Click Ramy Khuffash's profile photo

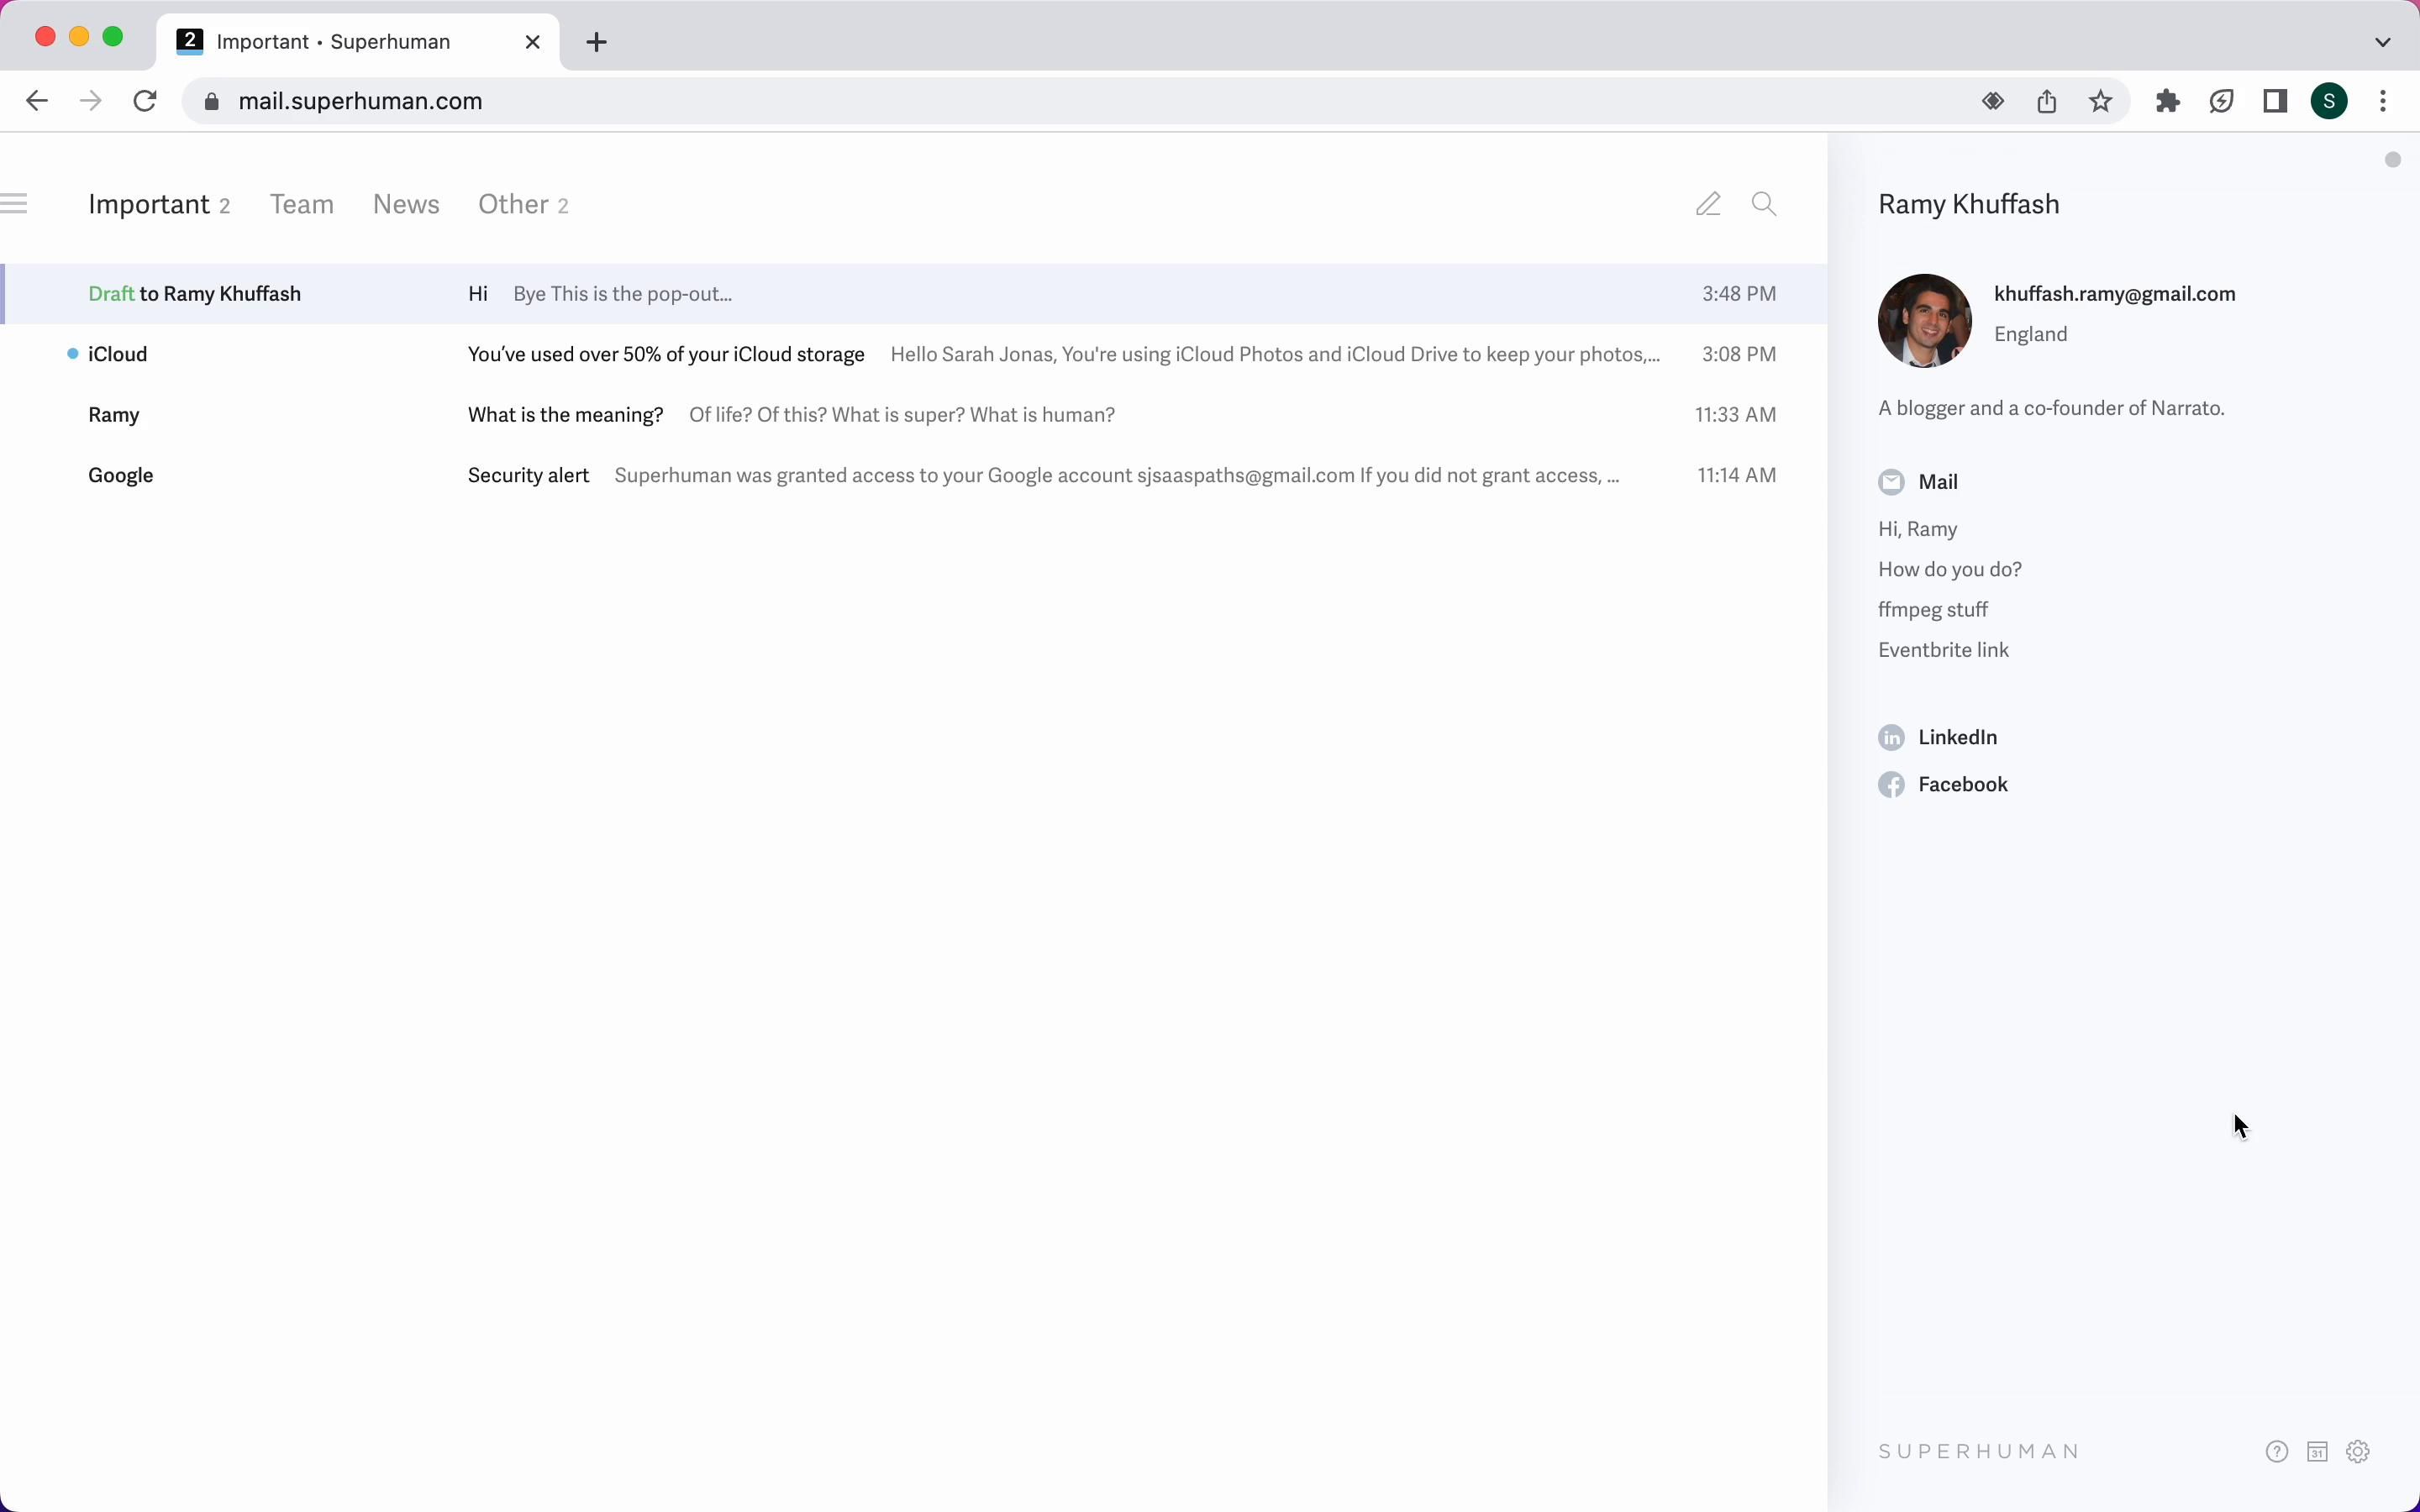1924,320
